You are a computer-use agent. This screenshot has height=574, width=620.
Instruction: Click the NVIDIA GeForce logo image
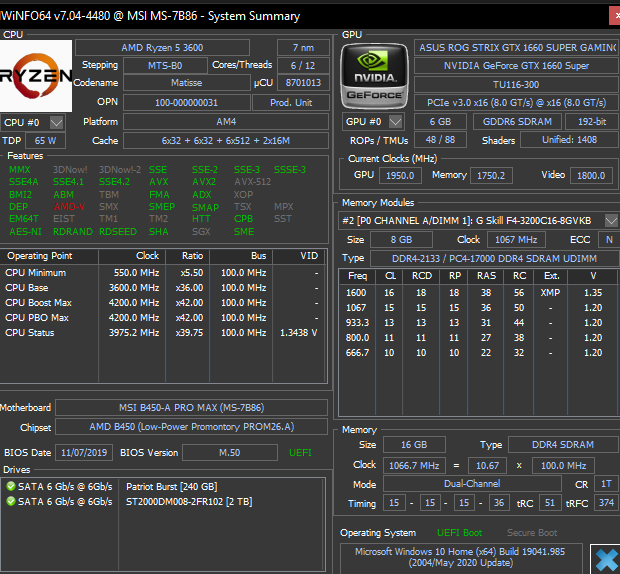tap(374, 76)
